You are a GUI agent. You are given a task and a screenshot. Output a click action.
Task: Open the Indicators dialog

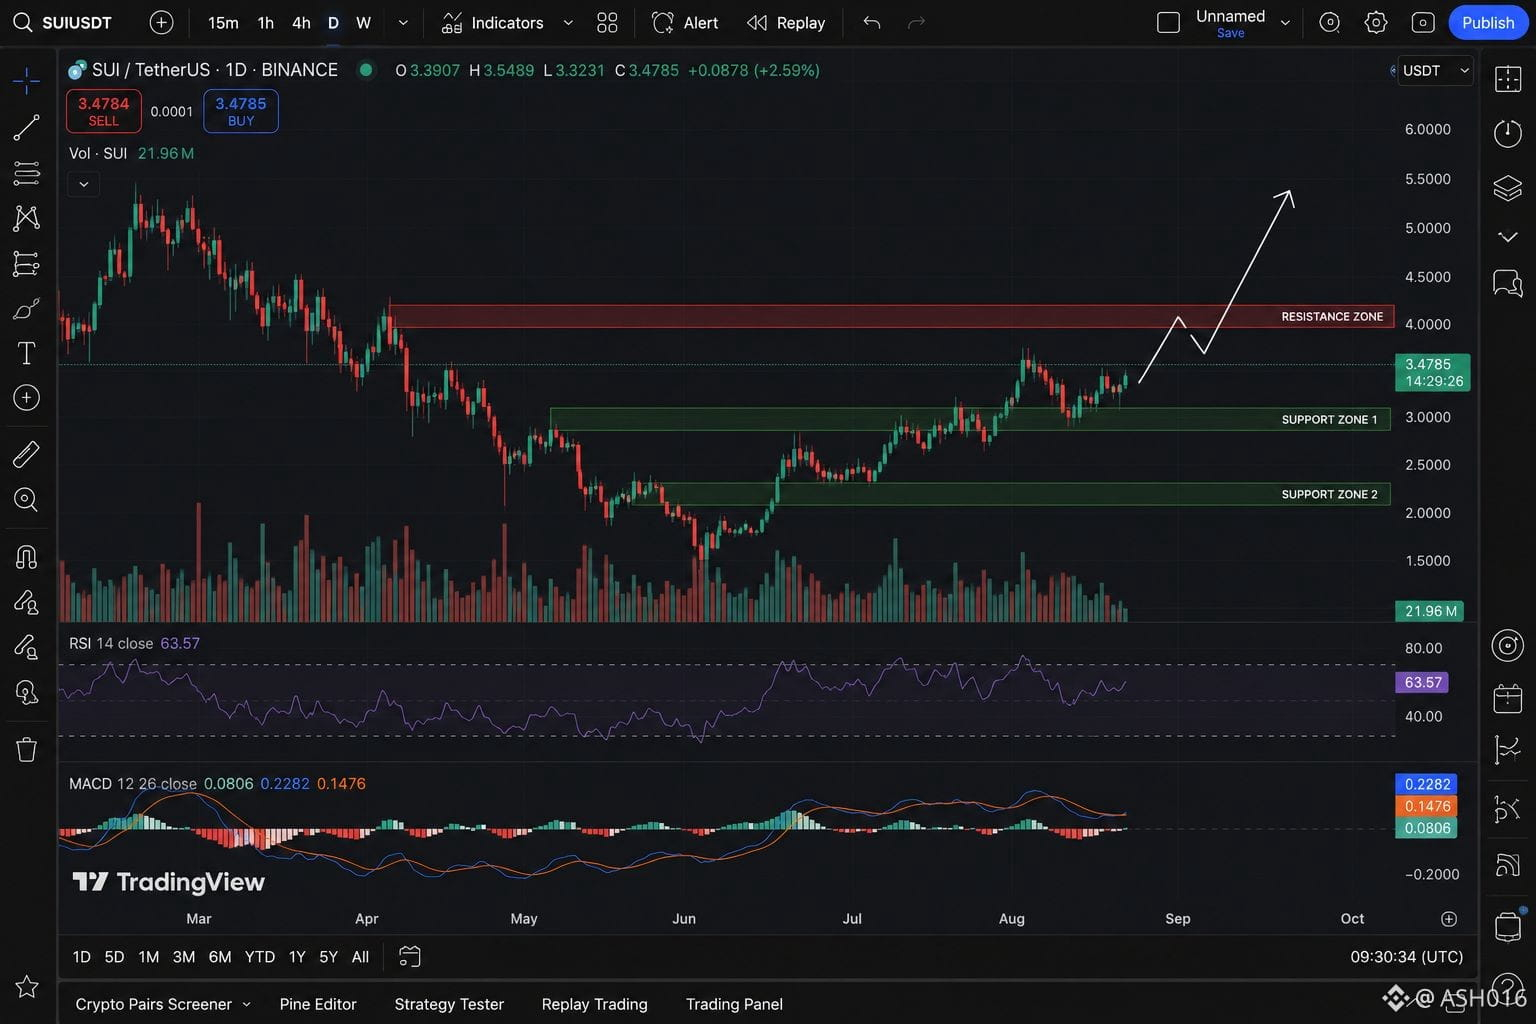coord(493,23)
